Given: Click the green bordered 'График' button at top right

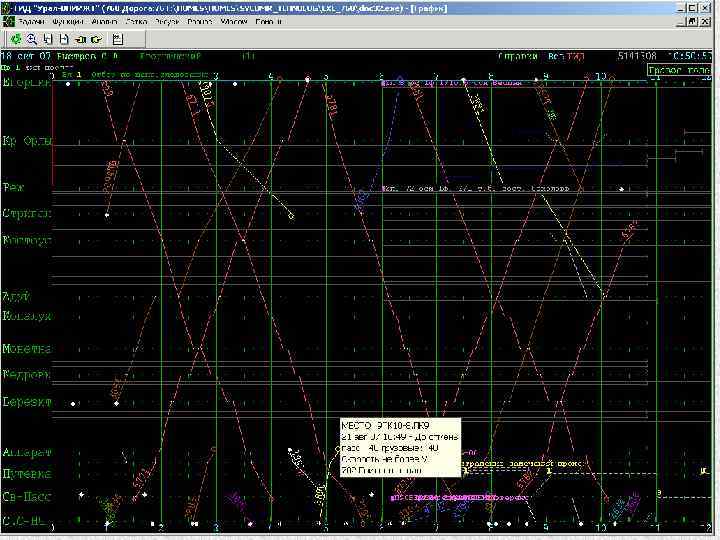Looking at the screenshot, I should pos(679,70).
